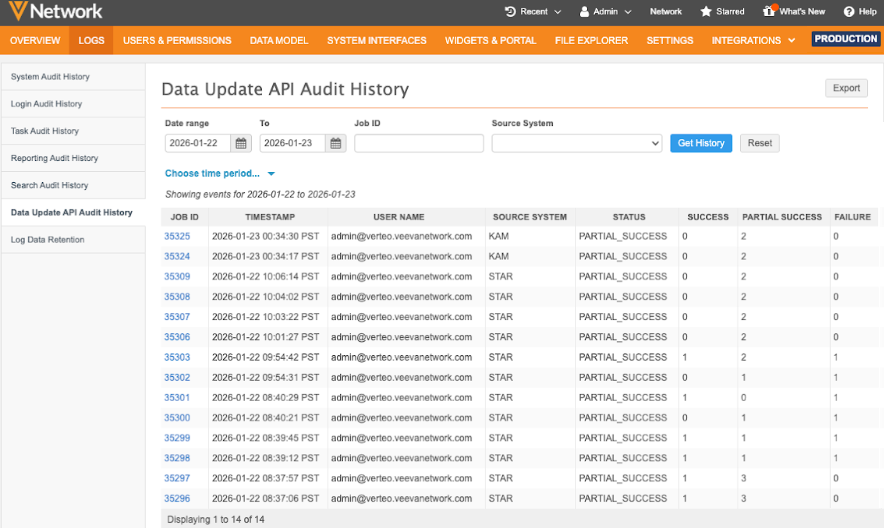
Task: Click the Get History button
Action: (701, 143)
